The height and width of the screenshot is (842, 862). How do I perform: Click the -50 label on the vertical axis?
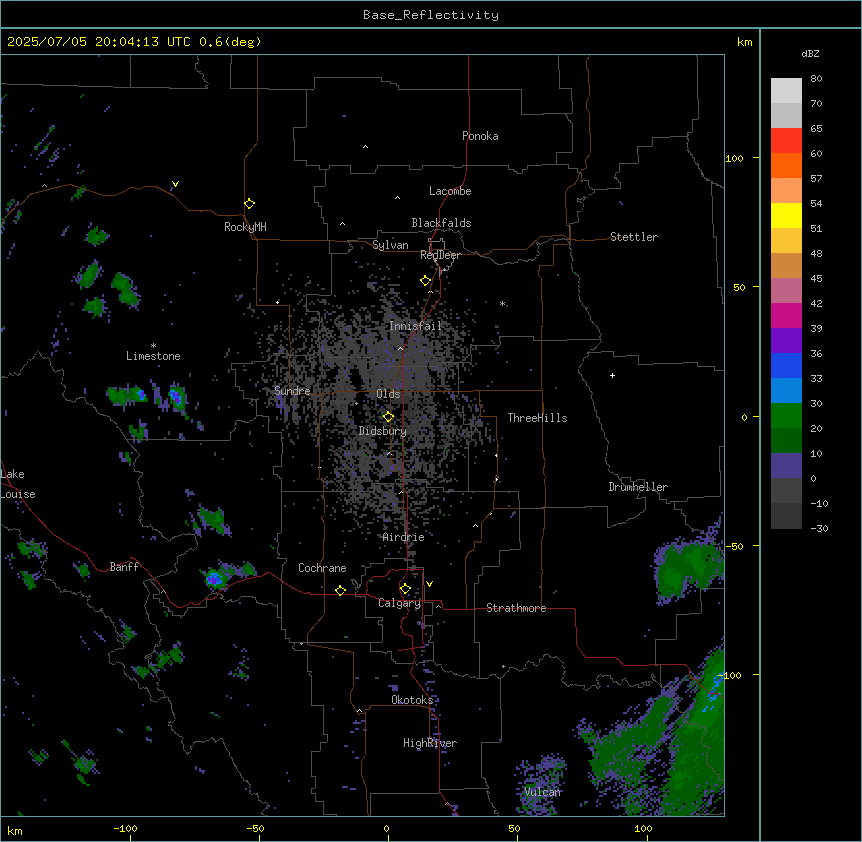(735, 546)
